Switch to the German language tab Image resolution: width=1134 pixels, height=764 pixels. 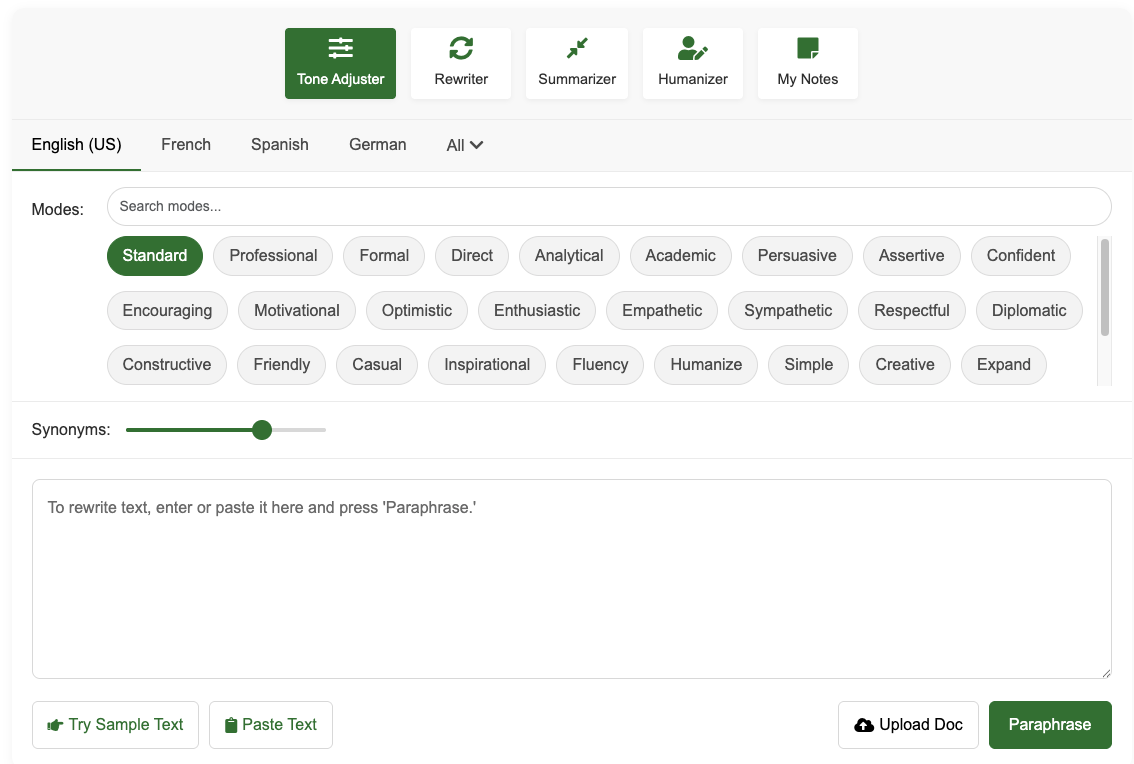point(378,145)
